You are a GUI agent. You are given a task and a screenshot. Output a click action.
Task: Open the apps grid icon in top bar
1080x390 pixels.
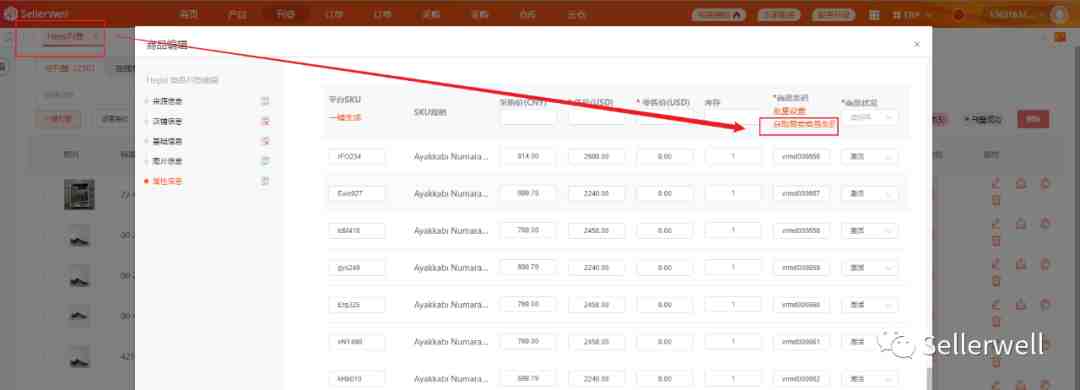click(874, 14)
